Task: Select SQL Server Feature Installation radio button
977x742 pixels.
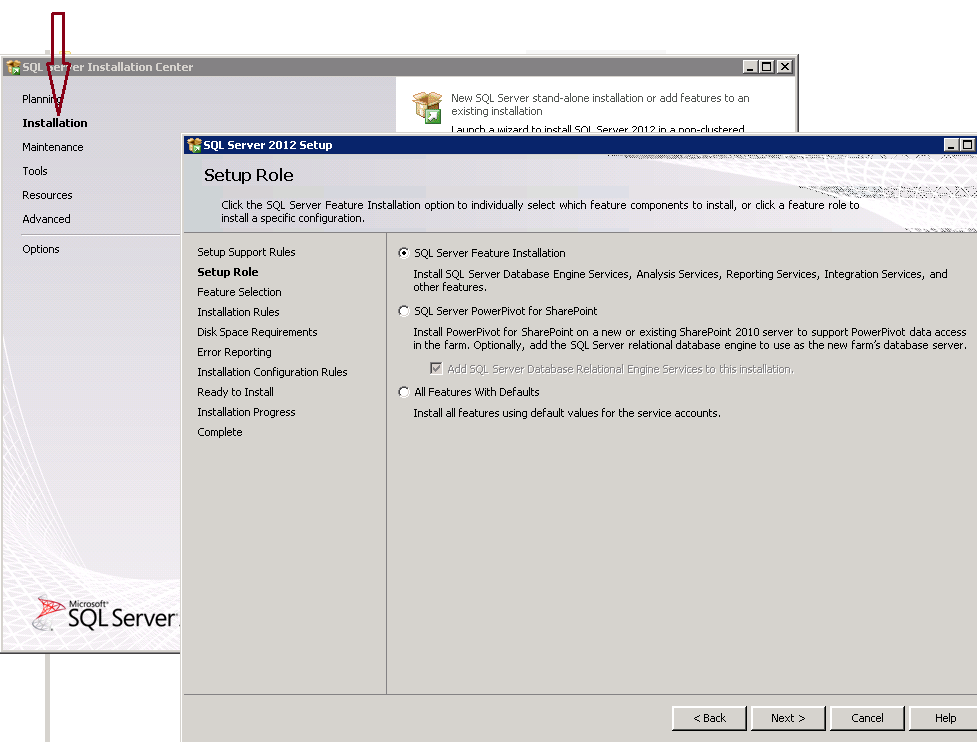Action: click(404, 253)
